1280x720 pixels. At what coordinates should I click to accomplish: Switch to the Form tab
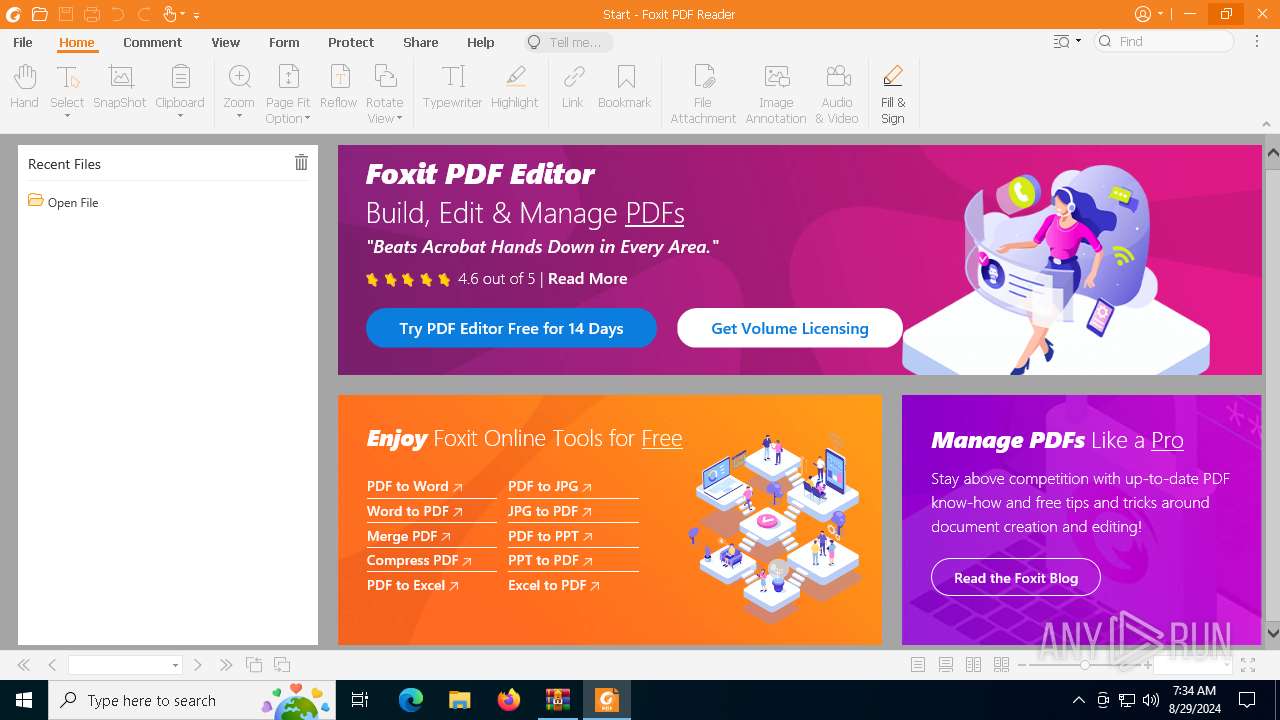pyautogui.click(x=284, y=42)
